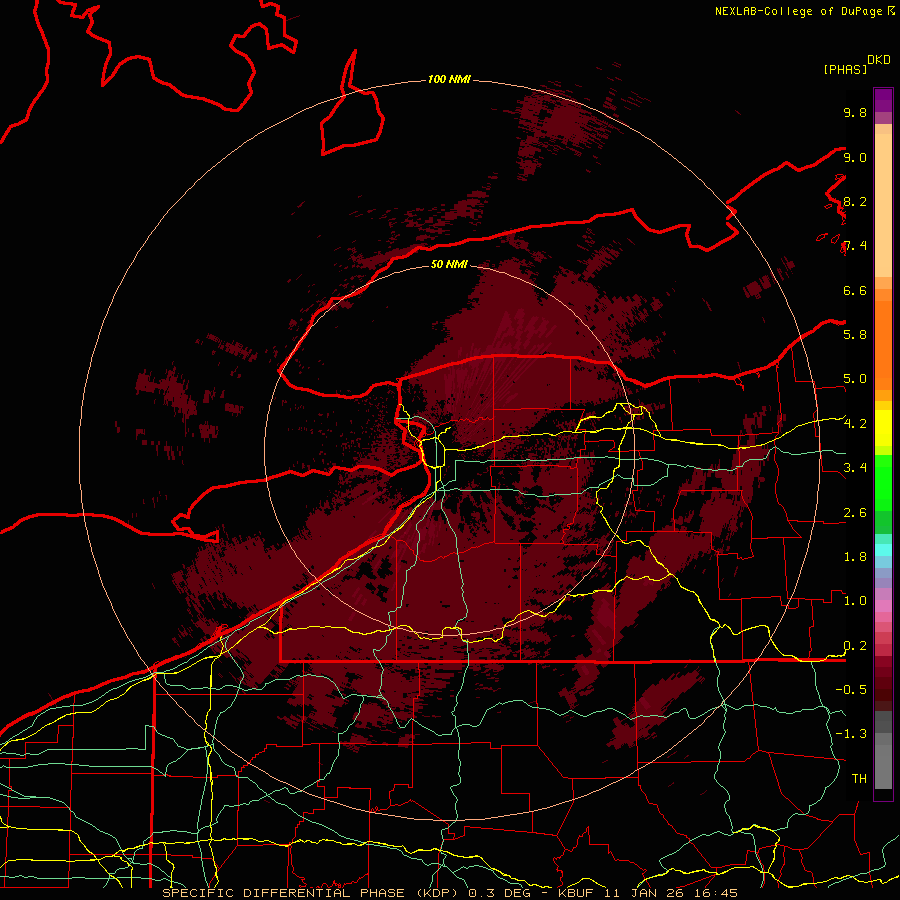This screenshot has width=900, height=900.
Task: Pick the orange band of the color bar
Action: click(883, 344)
